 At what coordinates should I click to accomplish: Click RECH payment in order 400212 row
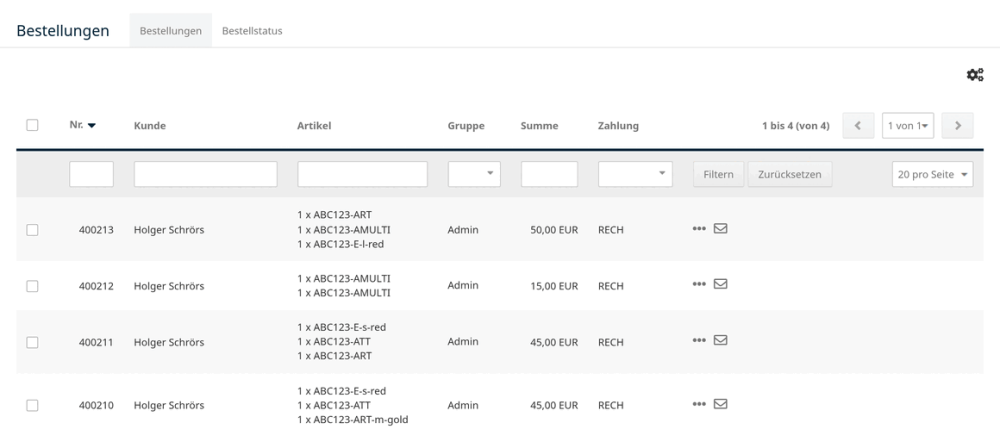click(x=611, y=286)
